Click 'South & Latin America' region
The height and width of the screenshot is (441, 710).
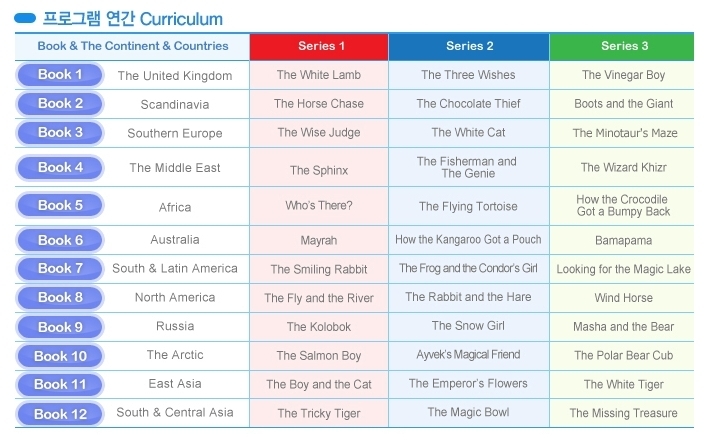pos(175,268)
